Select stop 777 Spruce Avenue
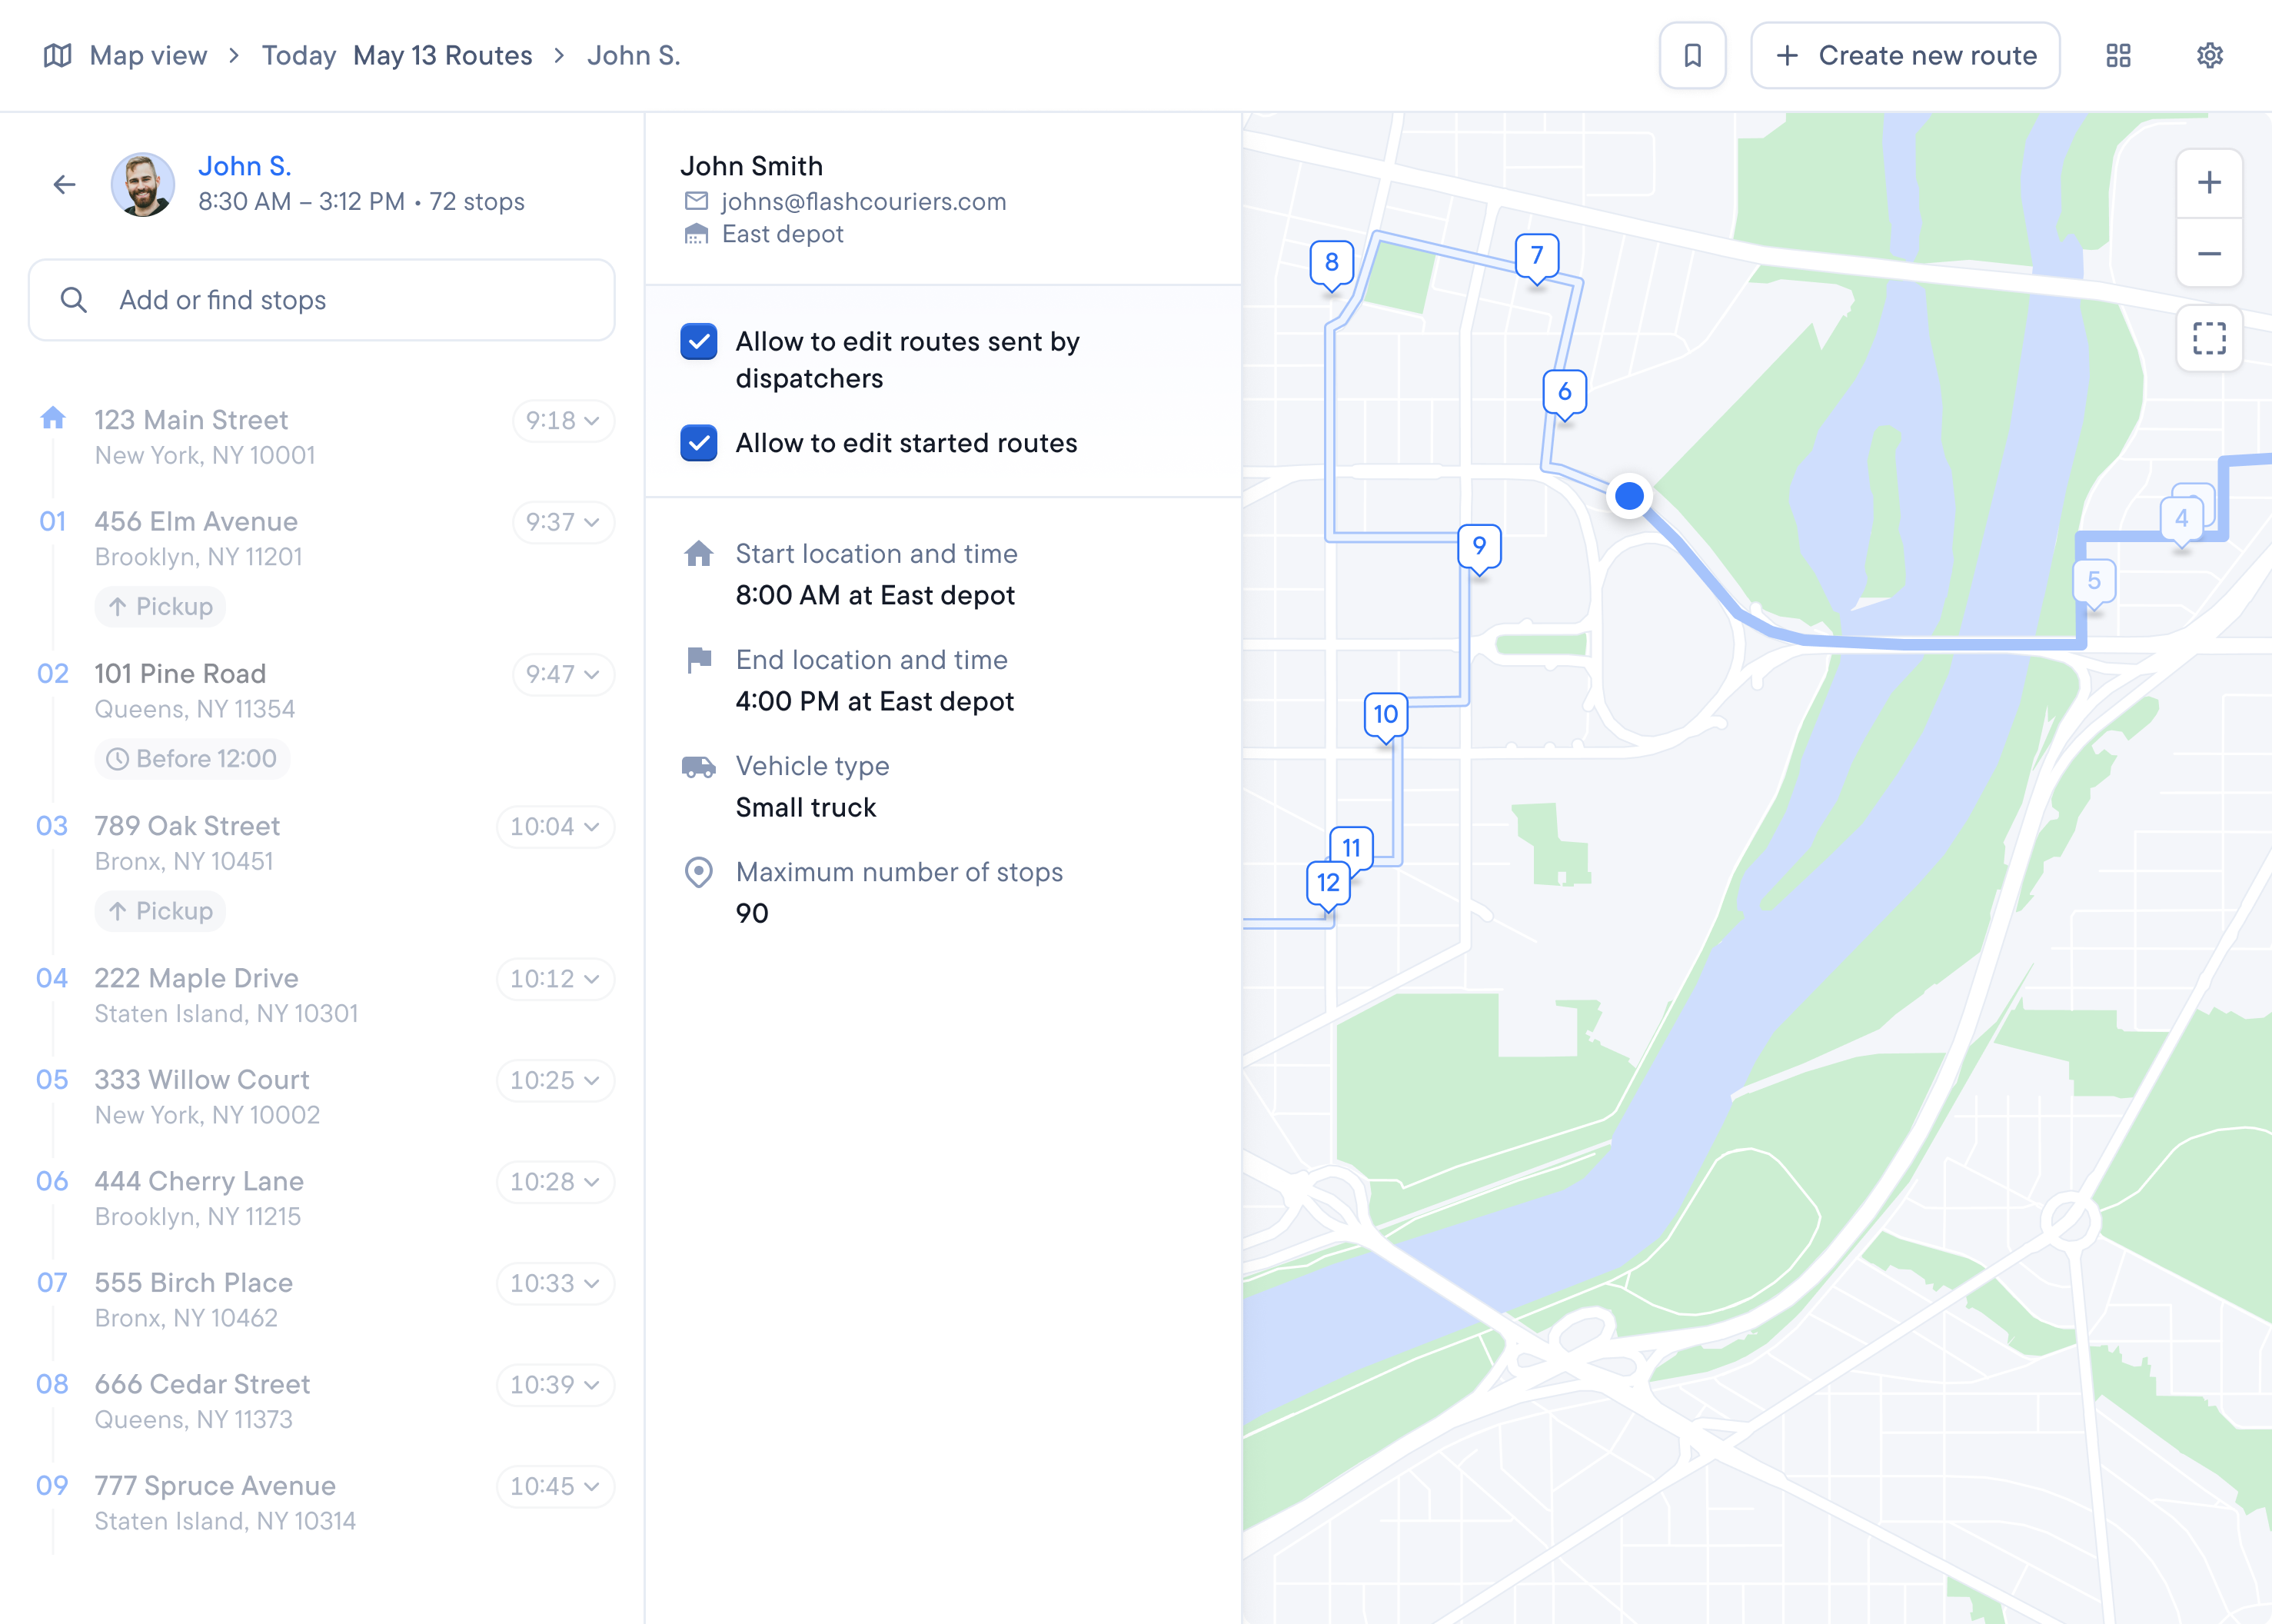Image resolution: width=2272 pixels, height=1624 pixels. click(215, 1486)
